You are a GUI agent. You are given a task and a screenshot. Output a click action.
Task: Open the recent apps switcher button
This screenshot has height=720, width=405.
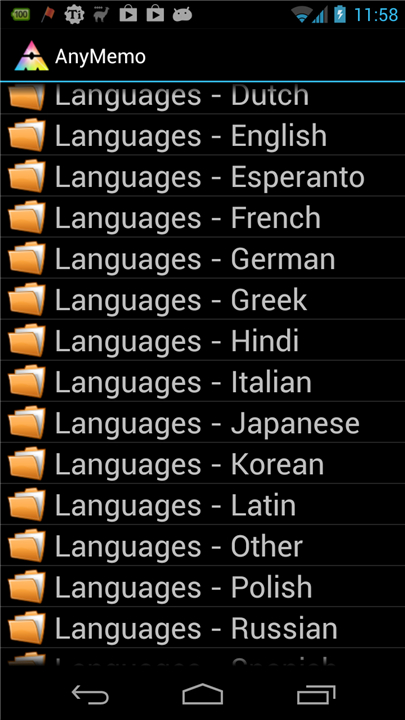pyautogui.click(x=316, y=694)
